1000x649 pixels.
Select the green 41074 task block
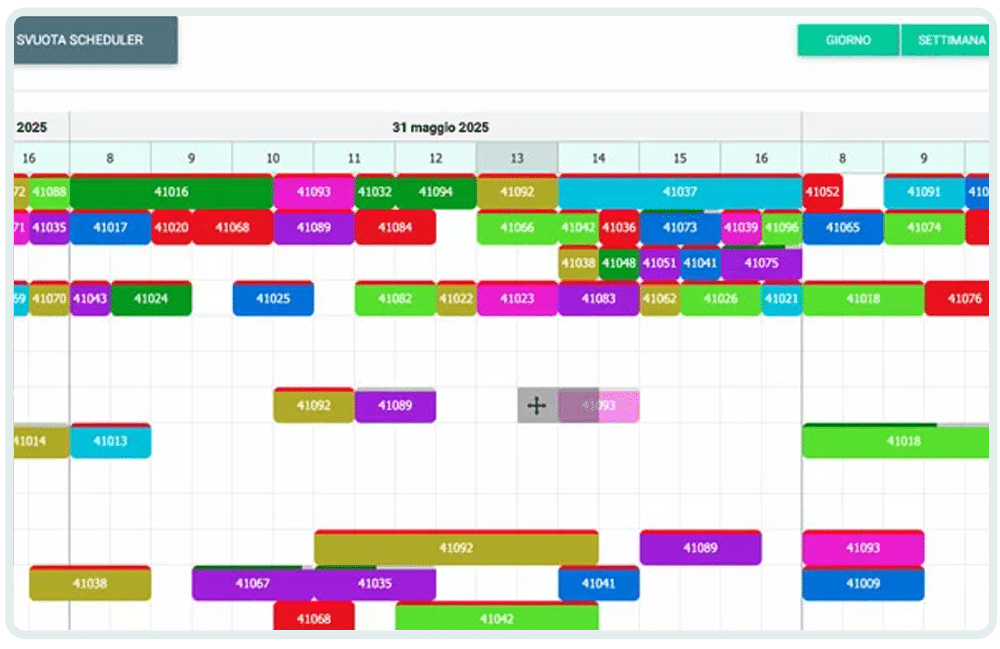click(x=924, y=228)
